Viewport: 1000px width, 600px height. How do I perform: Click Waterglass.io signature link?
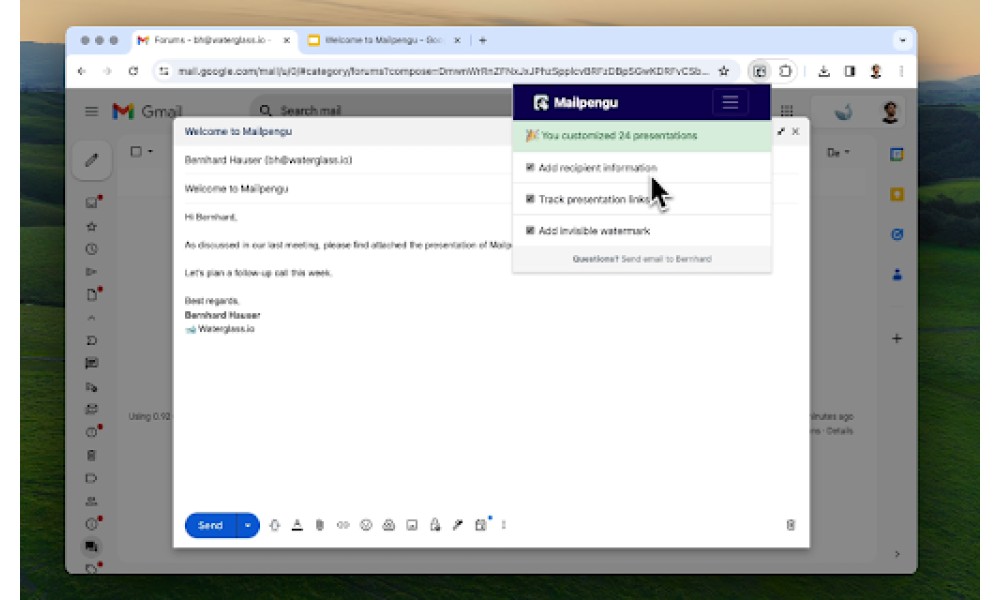pos(226,329)
